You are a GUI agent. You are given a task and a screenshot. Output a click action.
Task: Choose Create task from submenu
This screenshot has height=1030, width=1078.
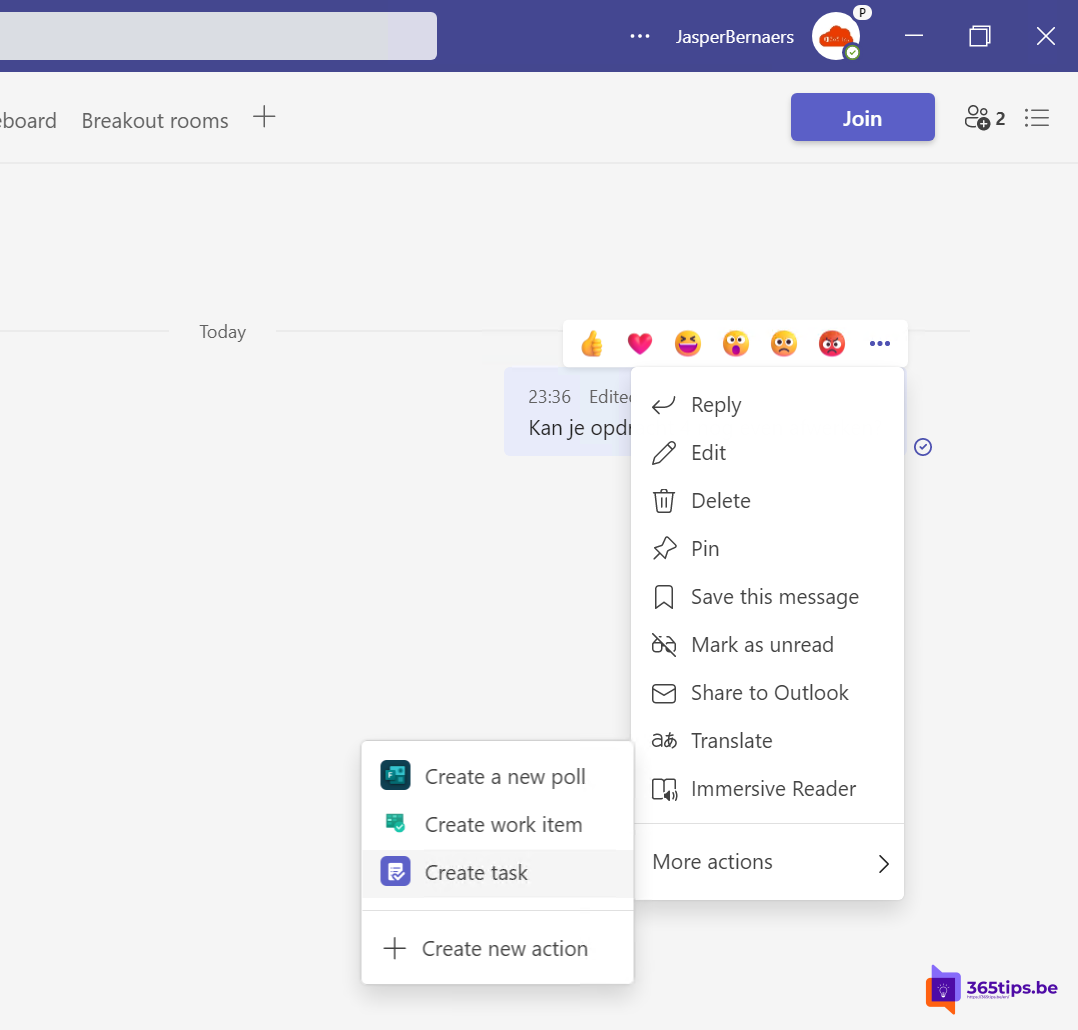pos(498,873)
